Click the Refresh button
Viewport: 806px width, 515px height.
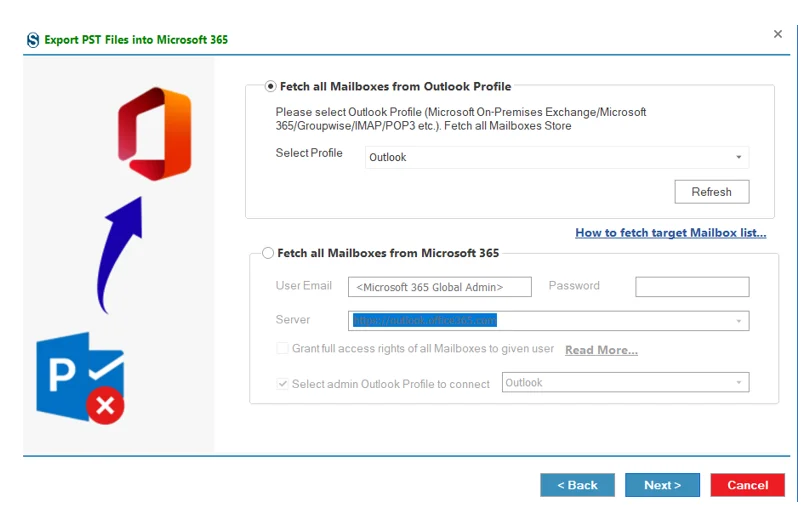pos(711,192)
